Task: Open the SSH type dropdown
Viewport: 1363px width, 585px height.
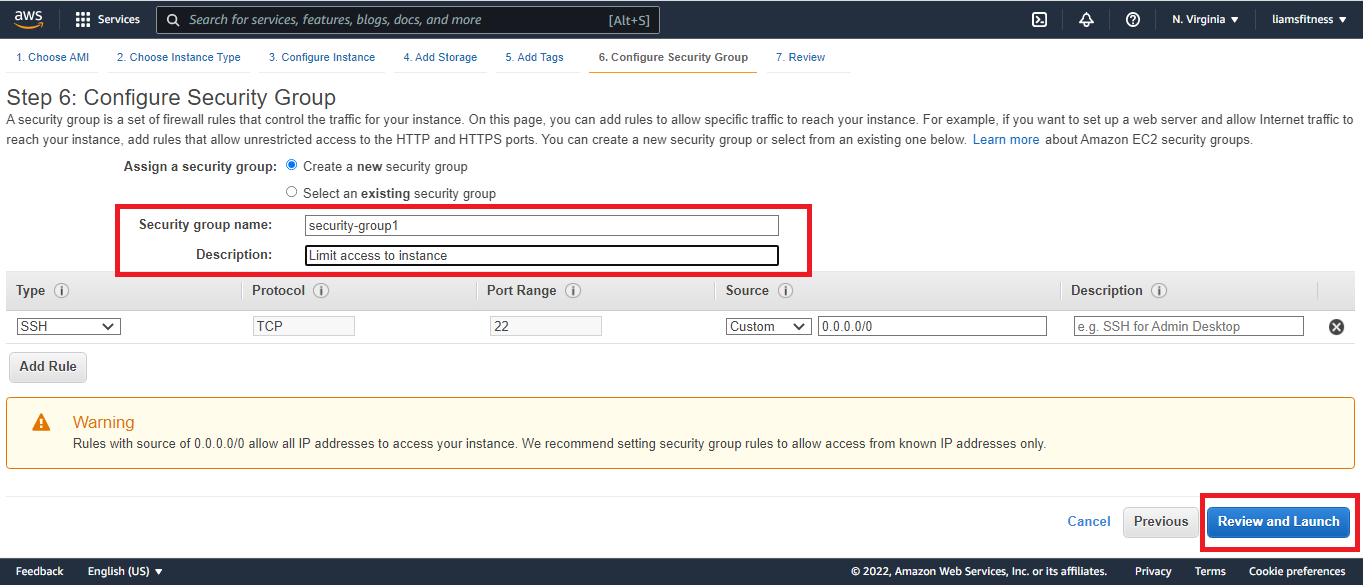Action: (69, 326)
